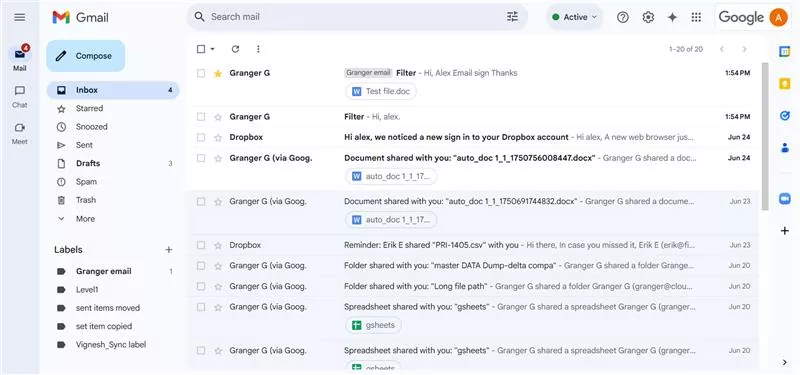This screenshot has width=800, height=375.
Task: Hide side panel chevron at bottom right
Action: tap(785, 362)
